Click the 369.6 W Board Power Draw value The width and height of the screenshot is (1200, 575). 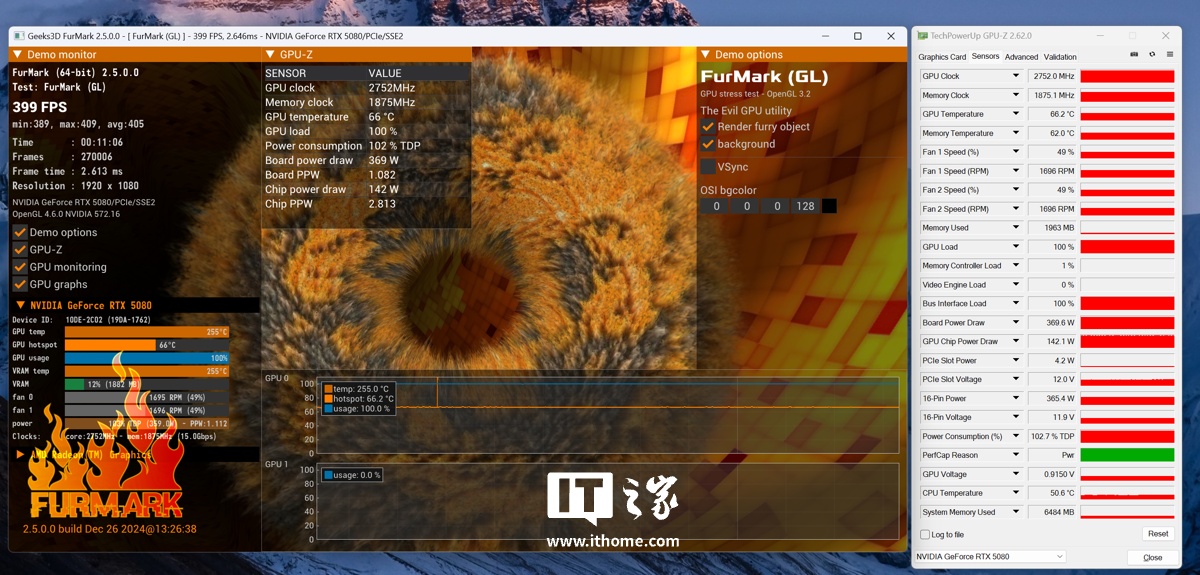1053,322
